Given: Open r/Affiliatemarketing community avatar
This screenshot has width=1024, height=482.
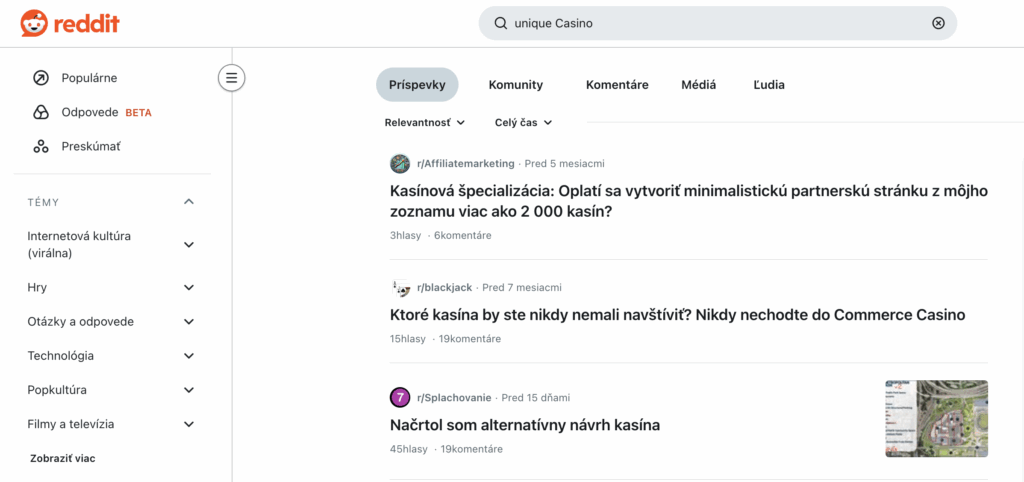Looking at the screenshot, I should coord(400,163).
